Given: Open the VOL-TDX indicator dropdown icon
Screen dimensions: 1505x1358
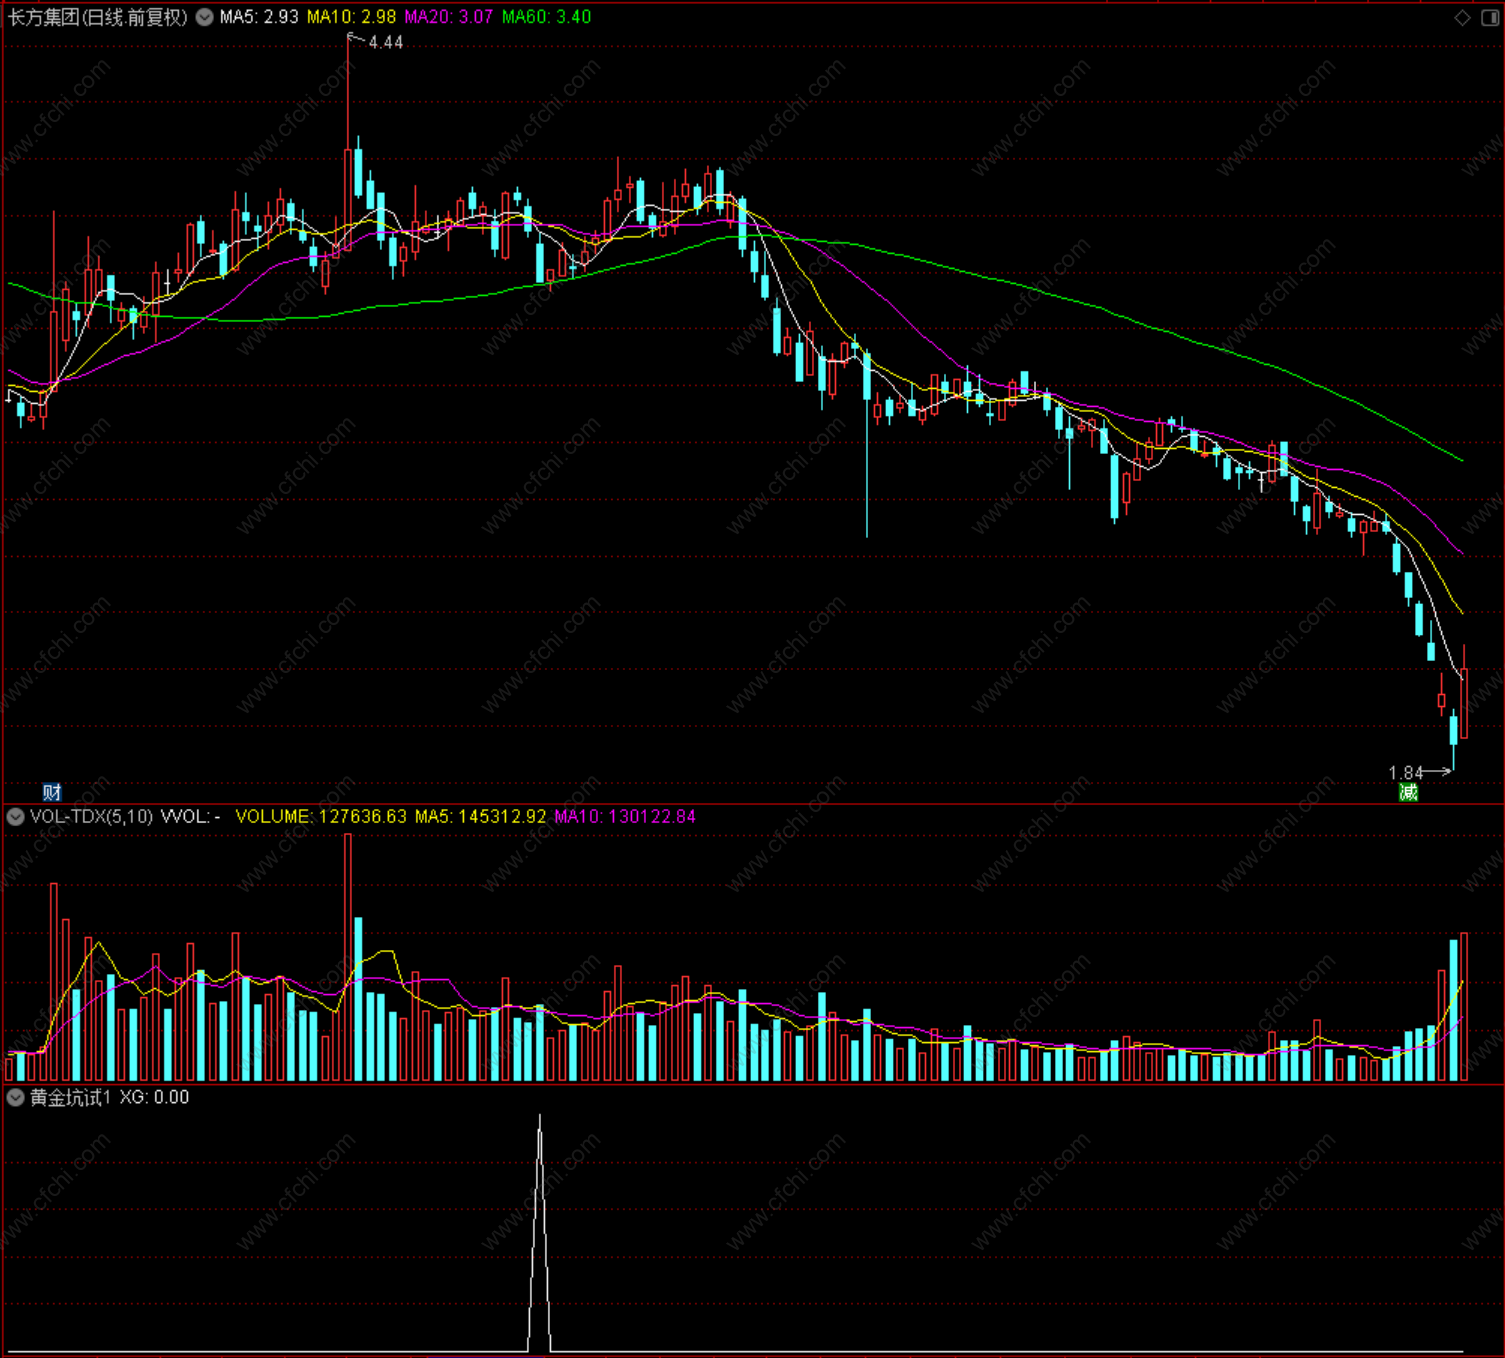Looking at the screenshot, I should click(x=15, y=817).
